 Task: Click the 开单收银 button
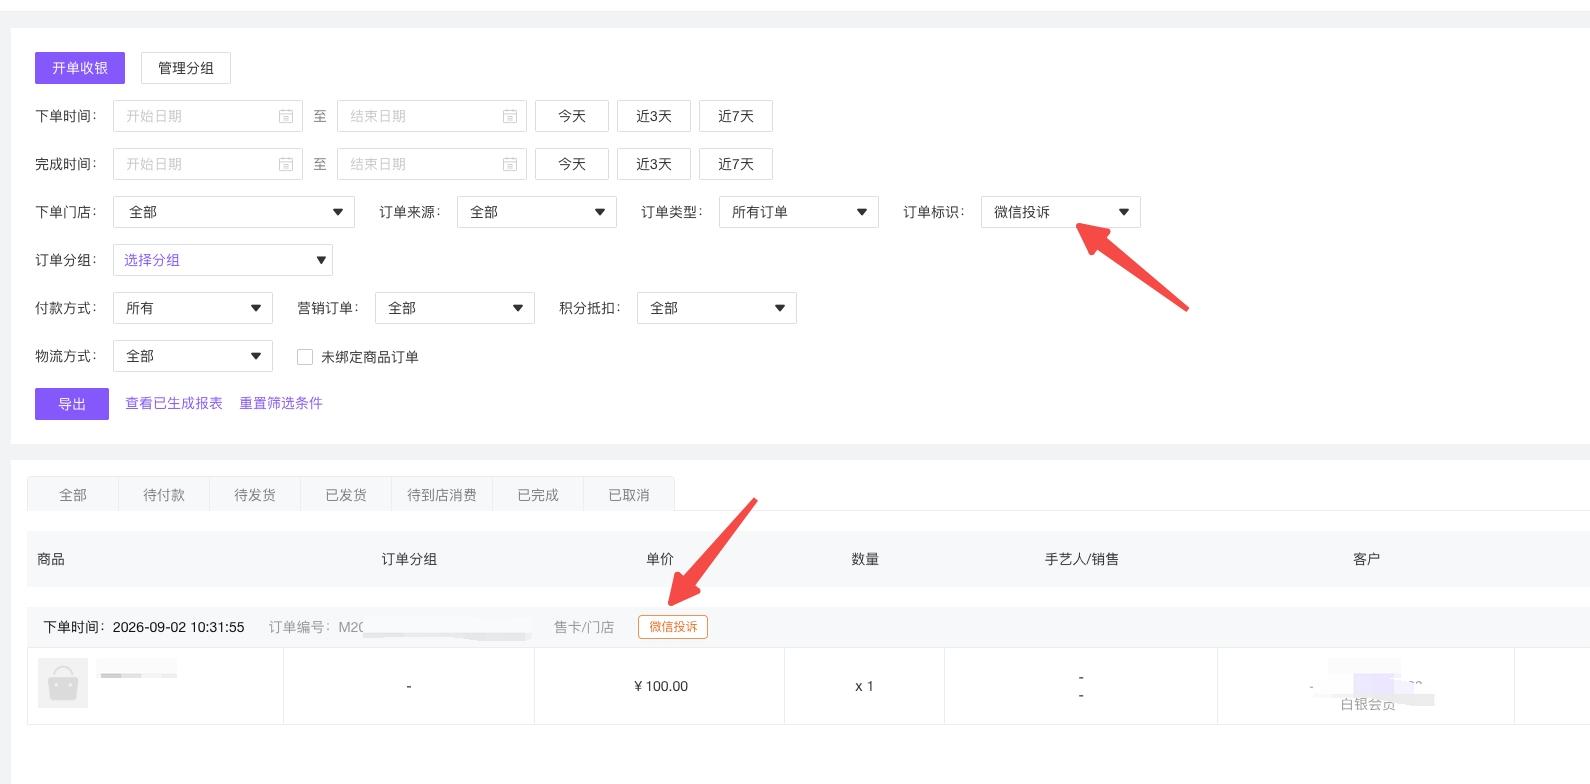click(x=80, y=68)
